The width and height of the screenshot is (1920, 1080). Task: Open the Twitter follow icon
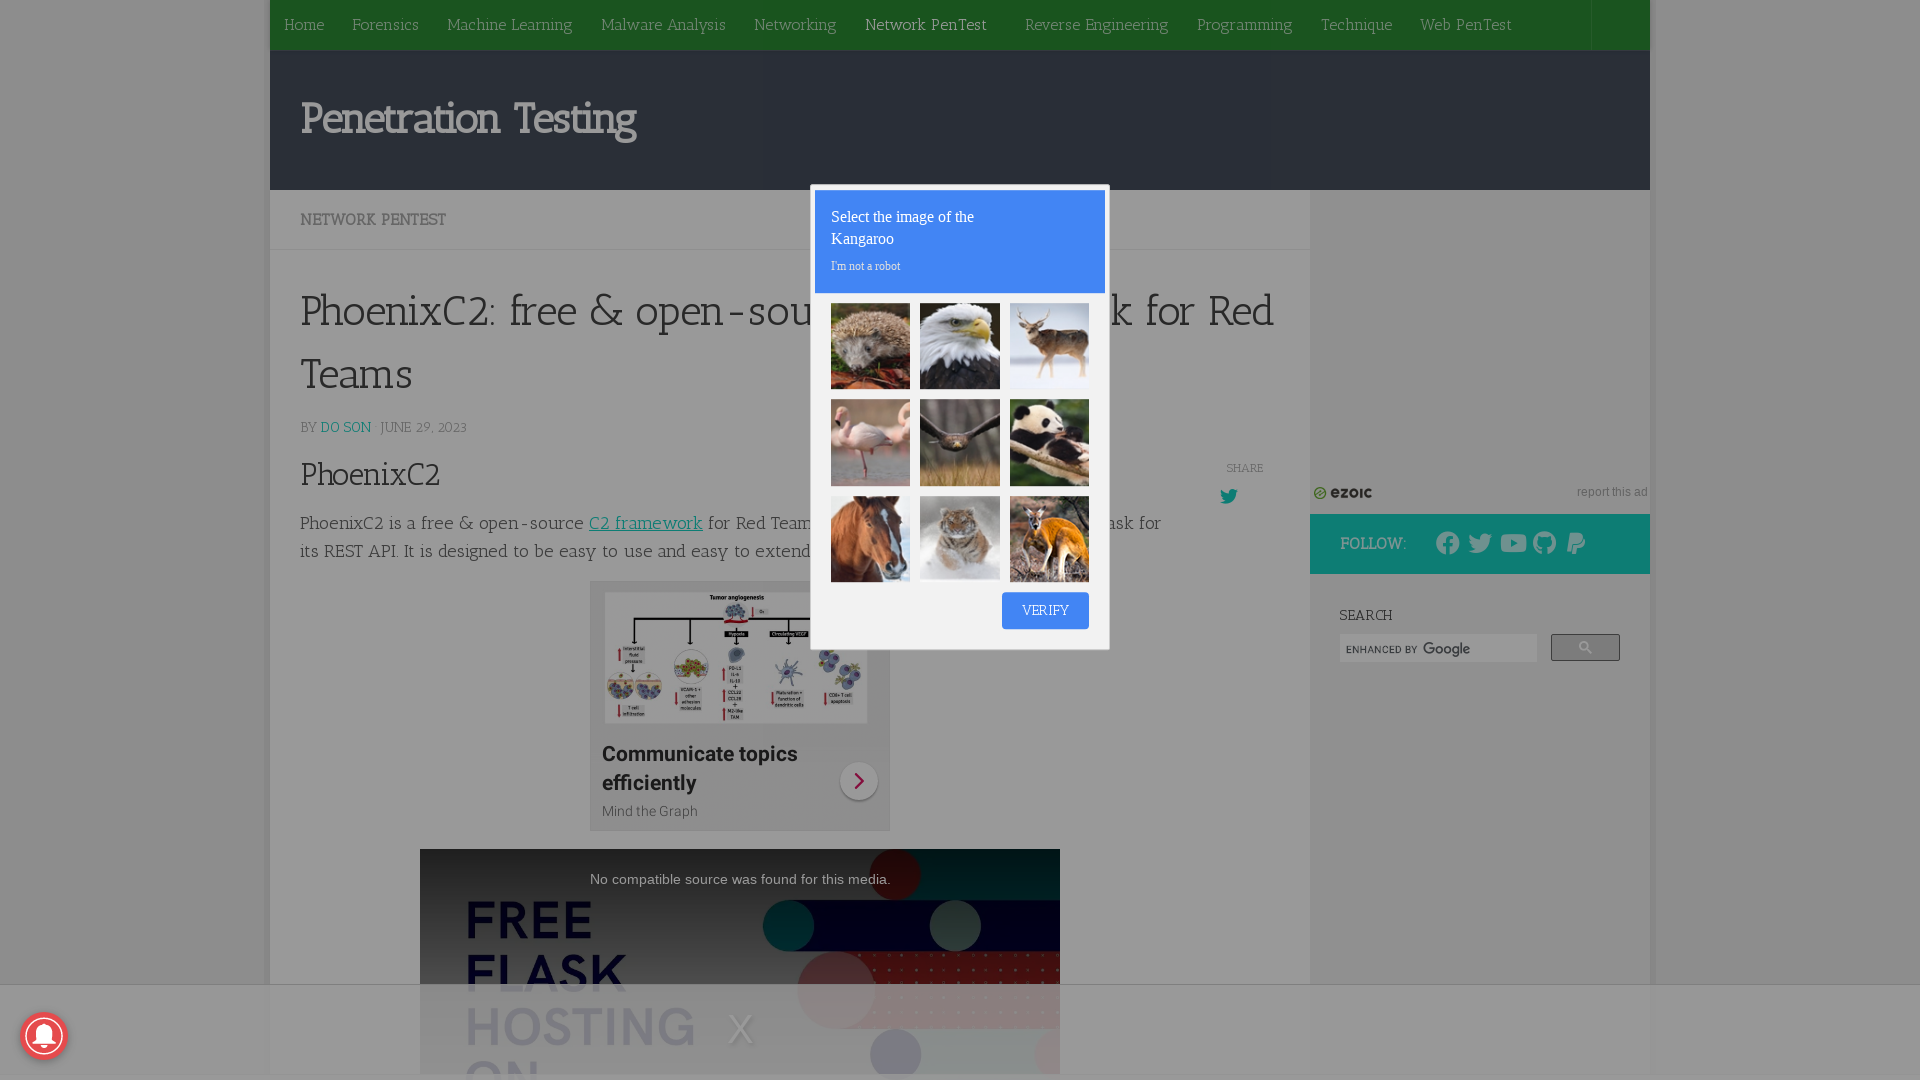pos(1480,543)
